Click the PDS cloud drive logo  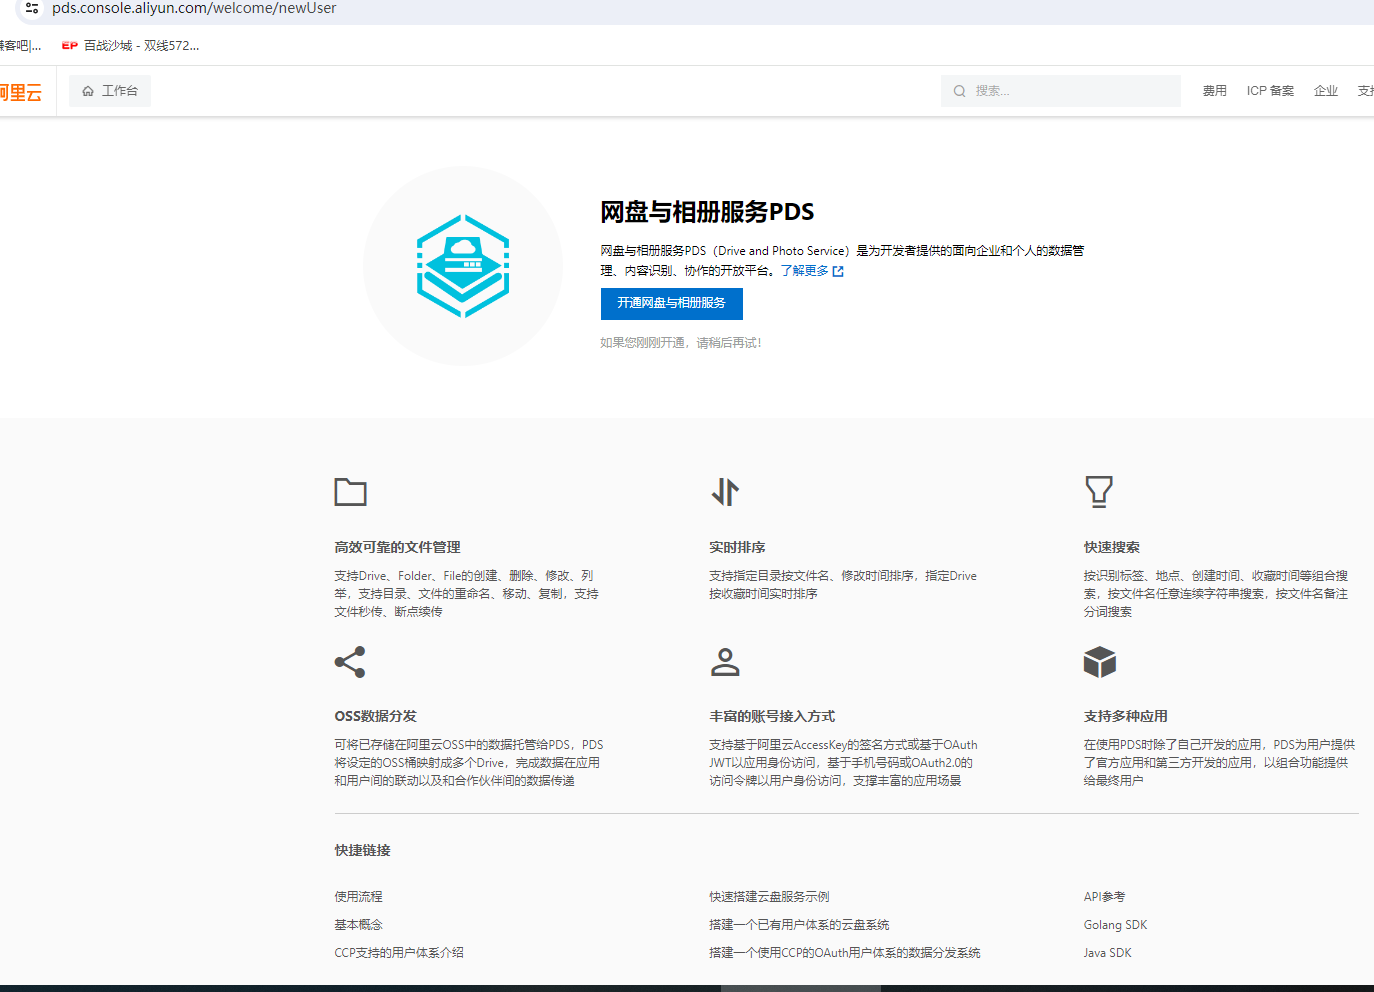click(463, 266)
